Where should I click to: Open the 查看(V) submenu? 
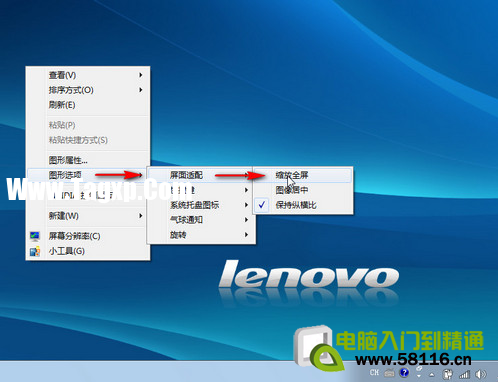(x=88, y=75)
